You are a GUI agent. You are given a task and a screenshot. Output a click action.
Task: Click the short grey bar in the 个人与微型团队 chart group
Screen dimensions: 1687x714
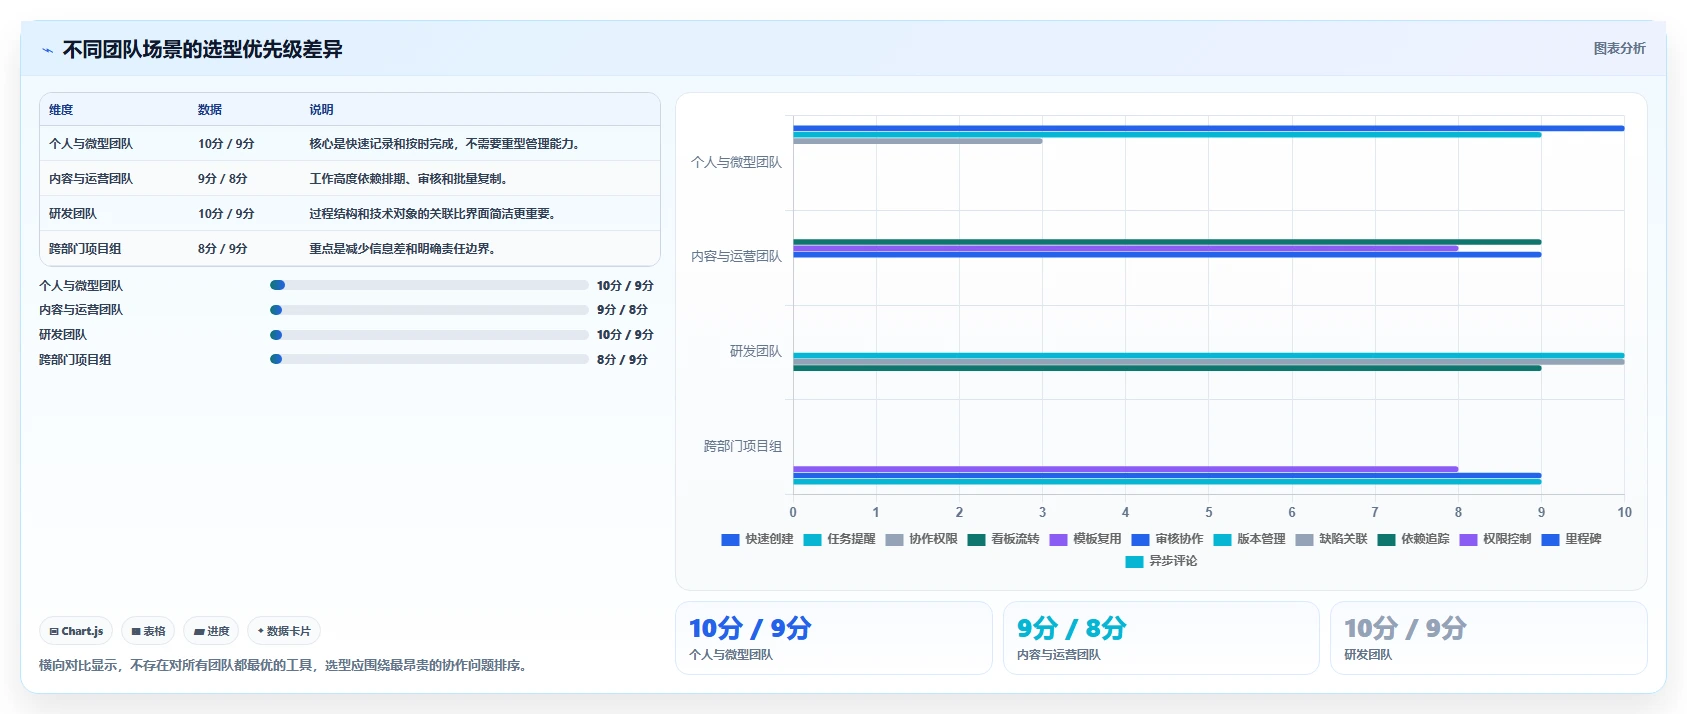click(x=918, y=141)
